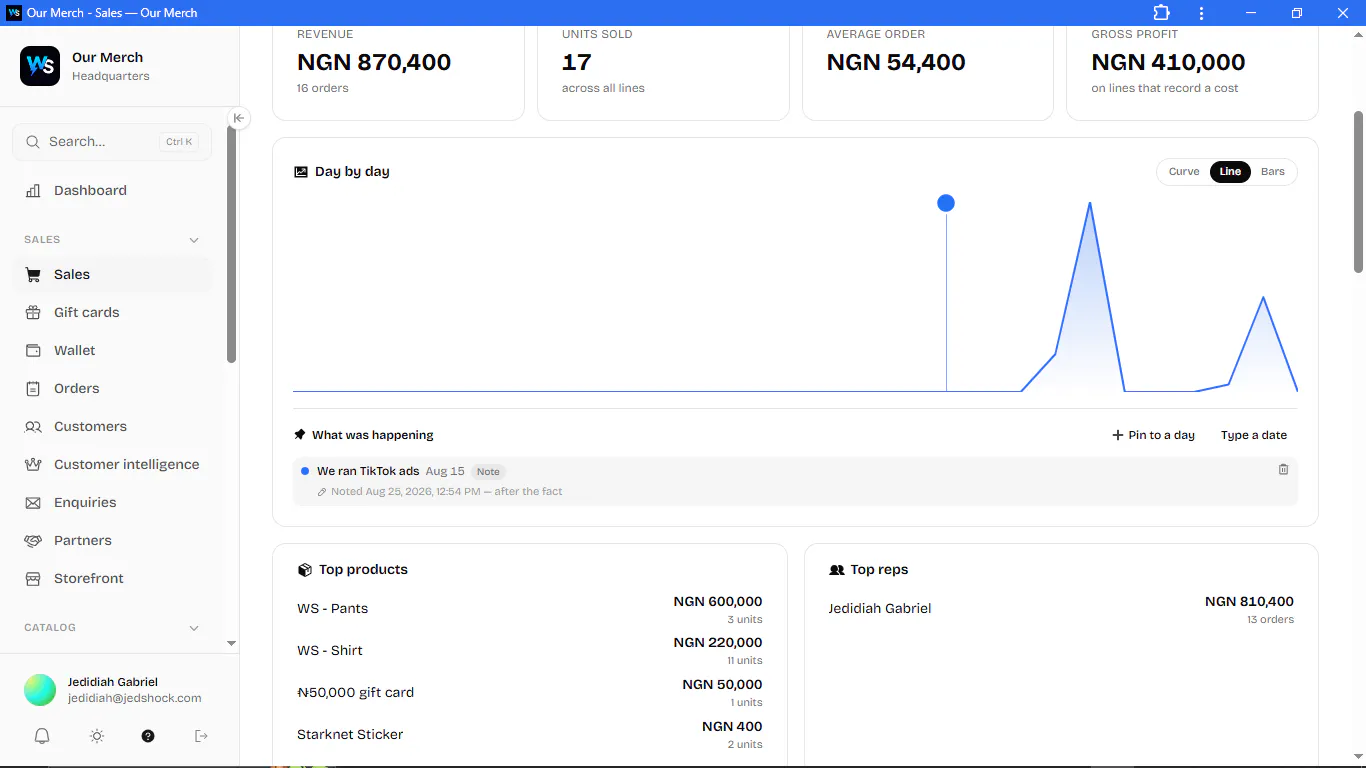Click Type a date button

(x=1254, y=435)
